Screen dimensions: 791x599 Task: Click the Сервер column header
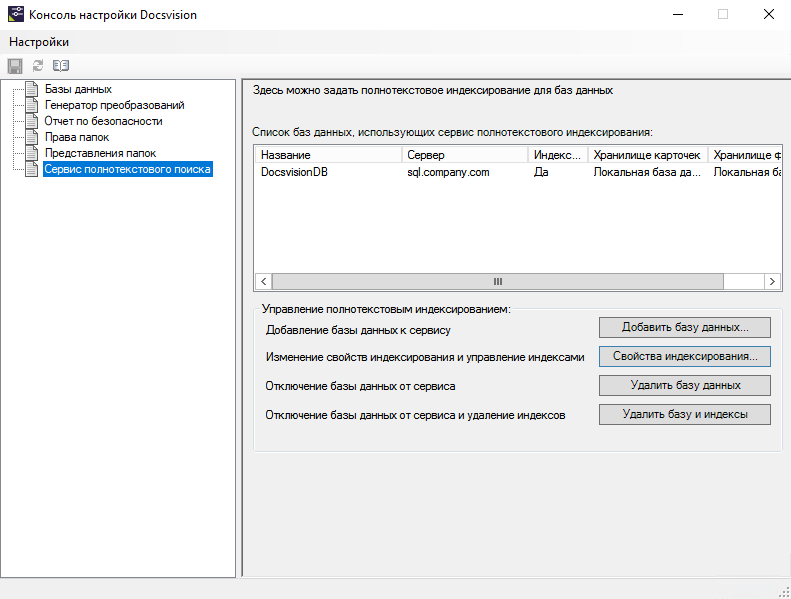(464, 155)
